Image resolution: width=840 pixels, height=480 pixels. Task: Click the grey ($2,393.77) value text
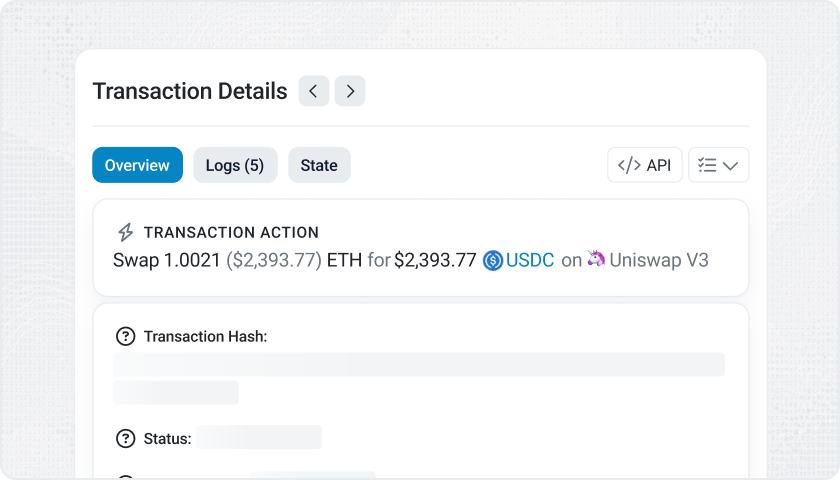click(274, 260)
